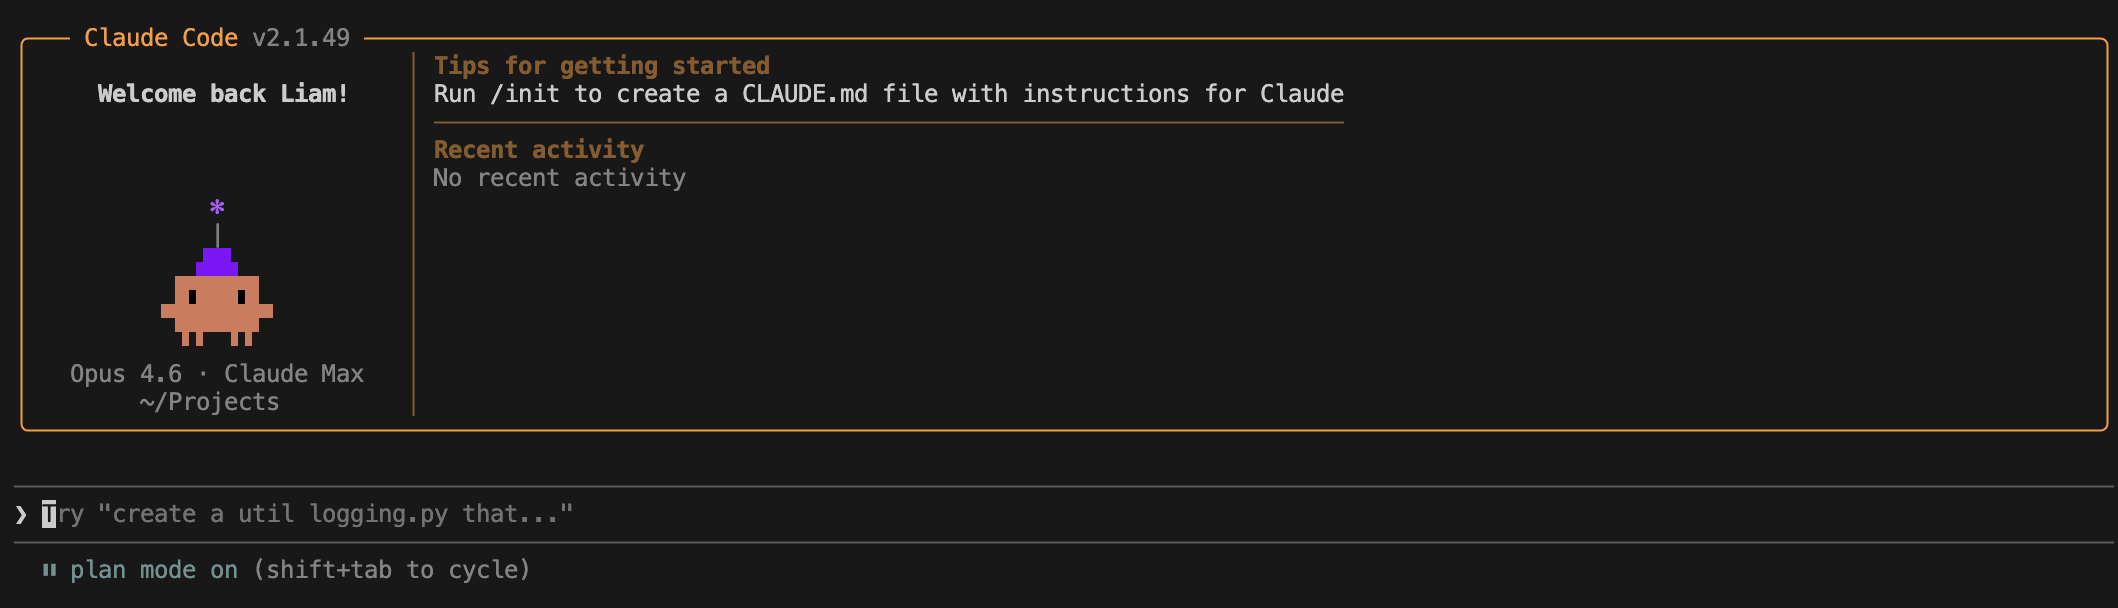This screenshot has width=2118, height=608.
Task: Click the shift+tab to cycle hint
Action: pyautogui.click(x=392, y=569)
